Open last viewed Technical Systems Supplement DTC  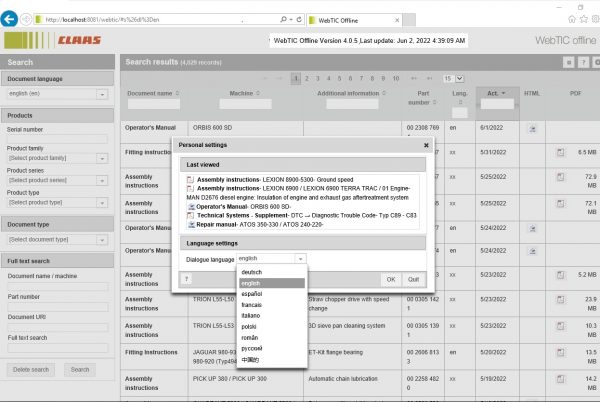[x=302, y=215]
